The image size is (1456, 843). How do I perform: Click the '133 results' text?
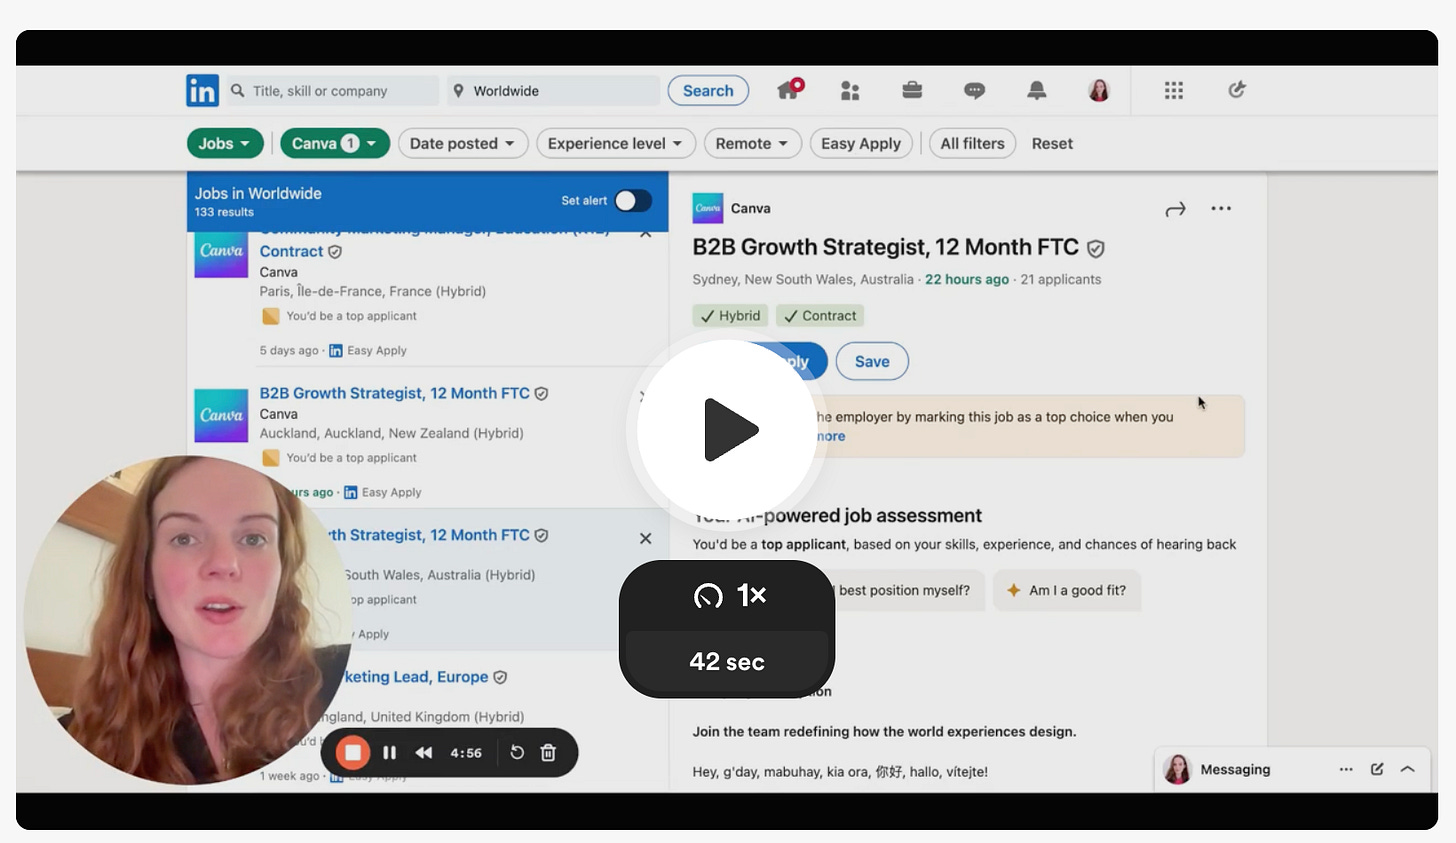[224, 212]
